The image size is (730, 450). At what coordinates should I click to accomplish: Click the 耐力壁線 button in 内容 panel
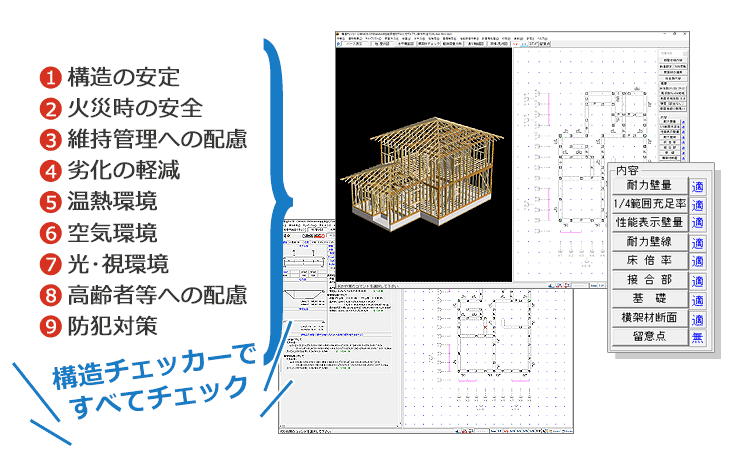click(649, 242)
